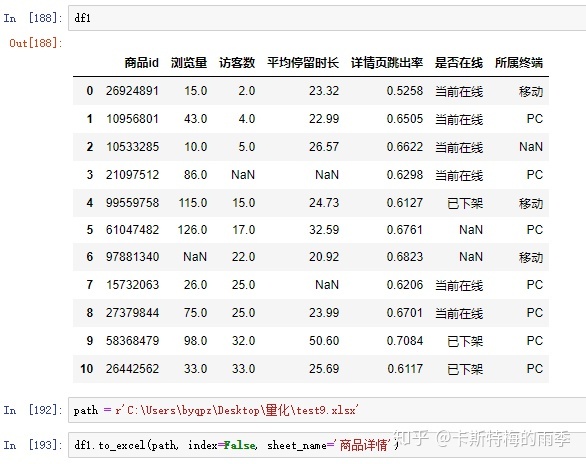
Task: Click the NaN visitor count in row 3
Action: [x=243, y=174]
